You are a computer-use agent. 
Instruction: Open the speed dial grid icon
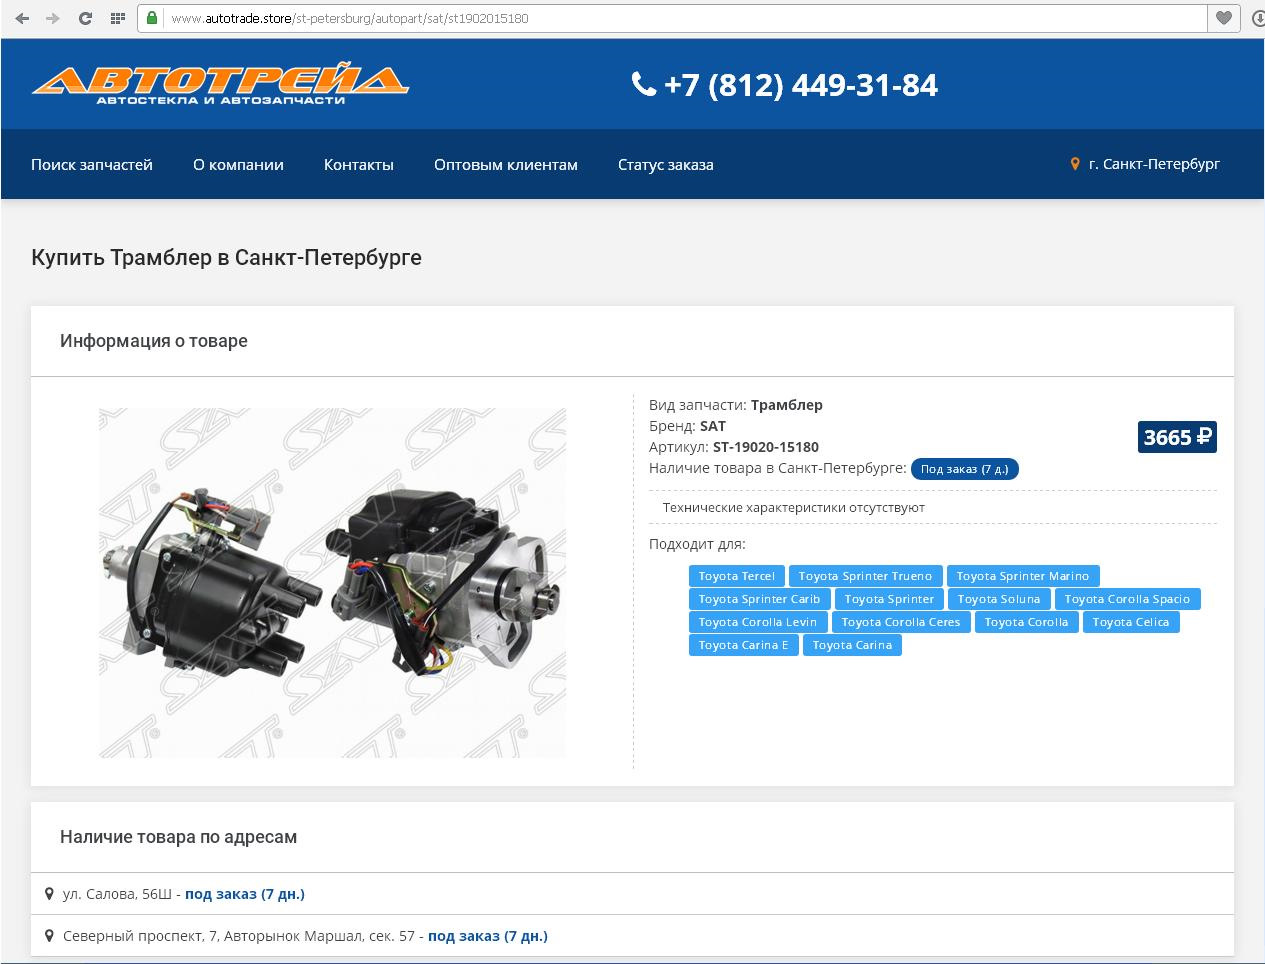tap(118, 18)
